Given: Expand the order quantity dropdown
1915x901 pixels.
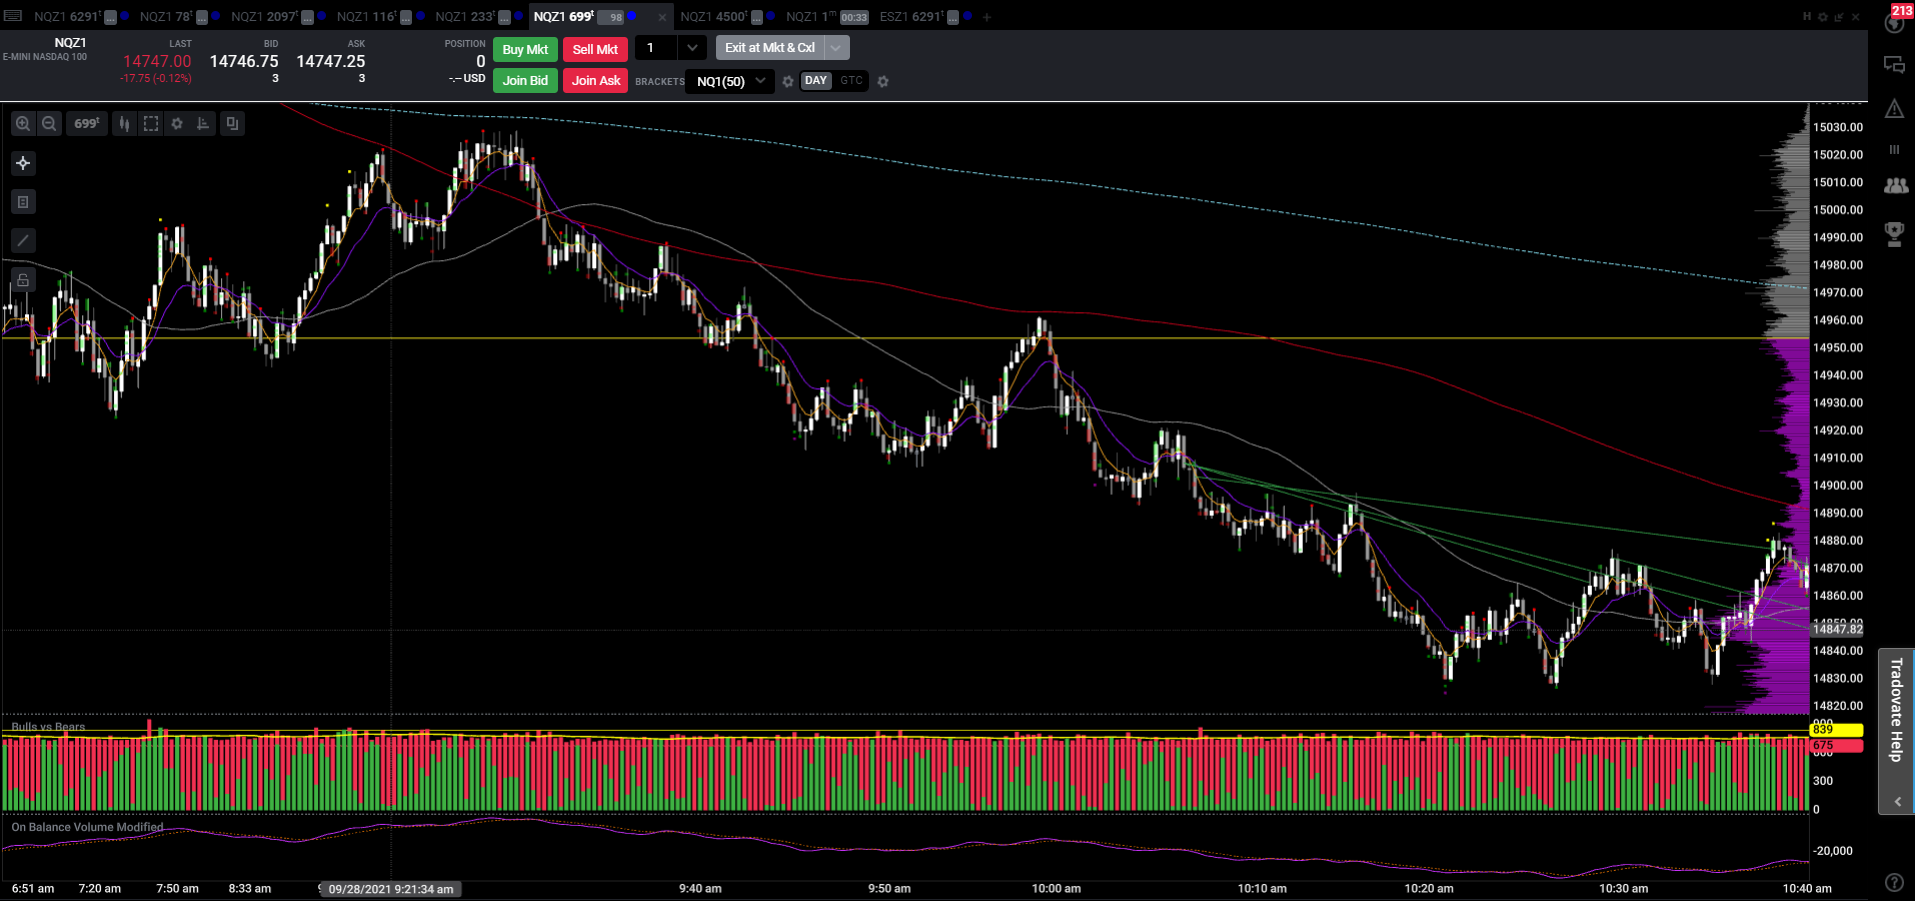Looking at the screenshot, I should click(x=692, y=48).
